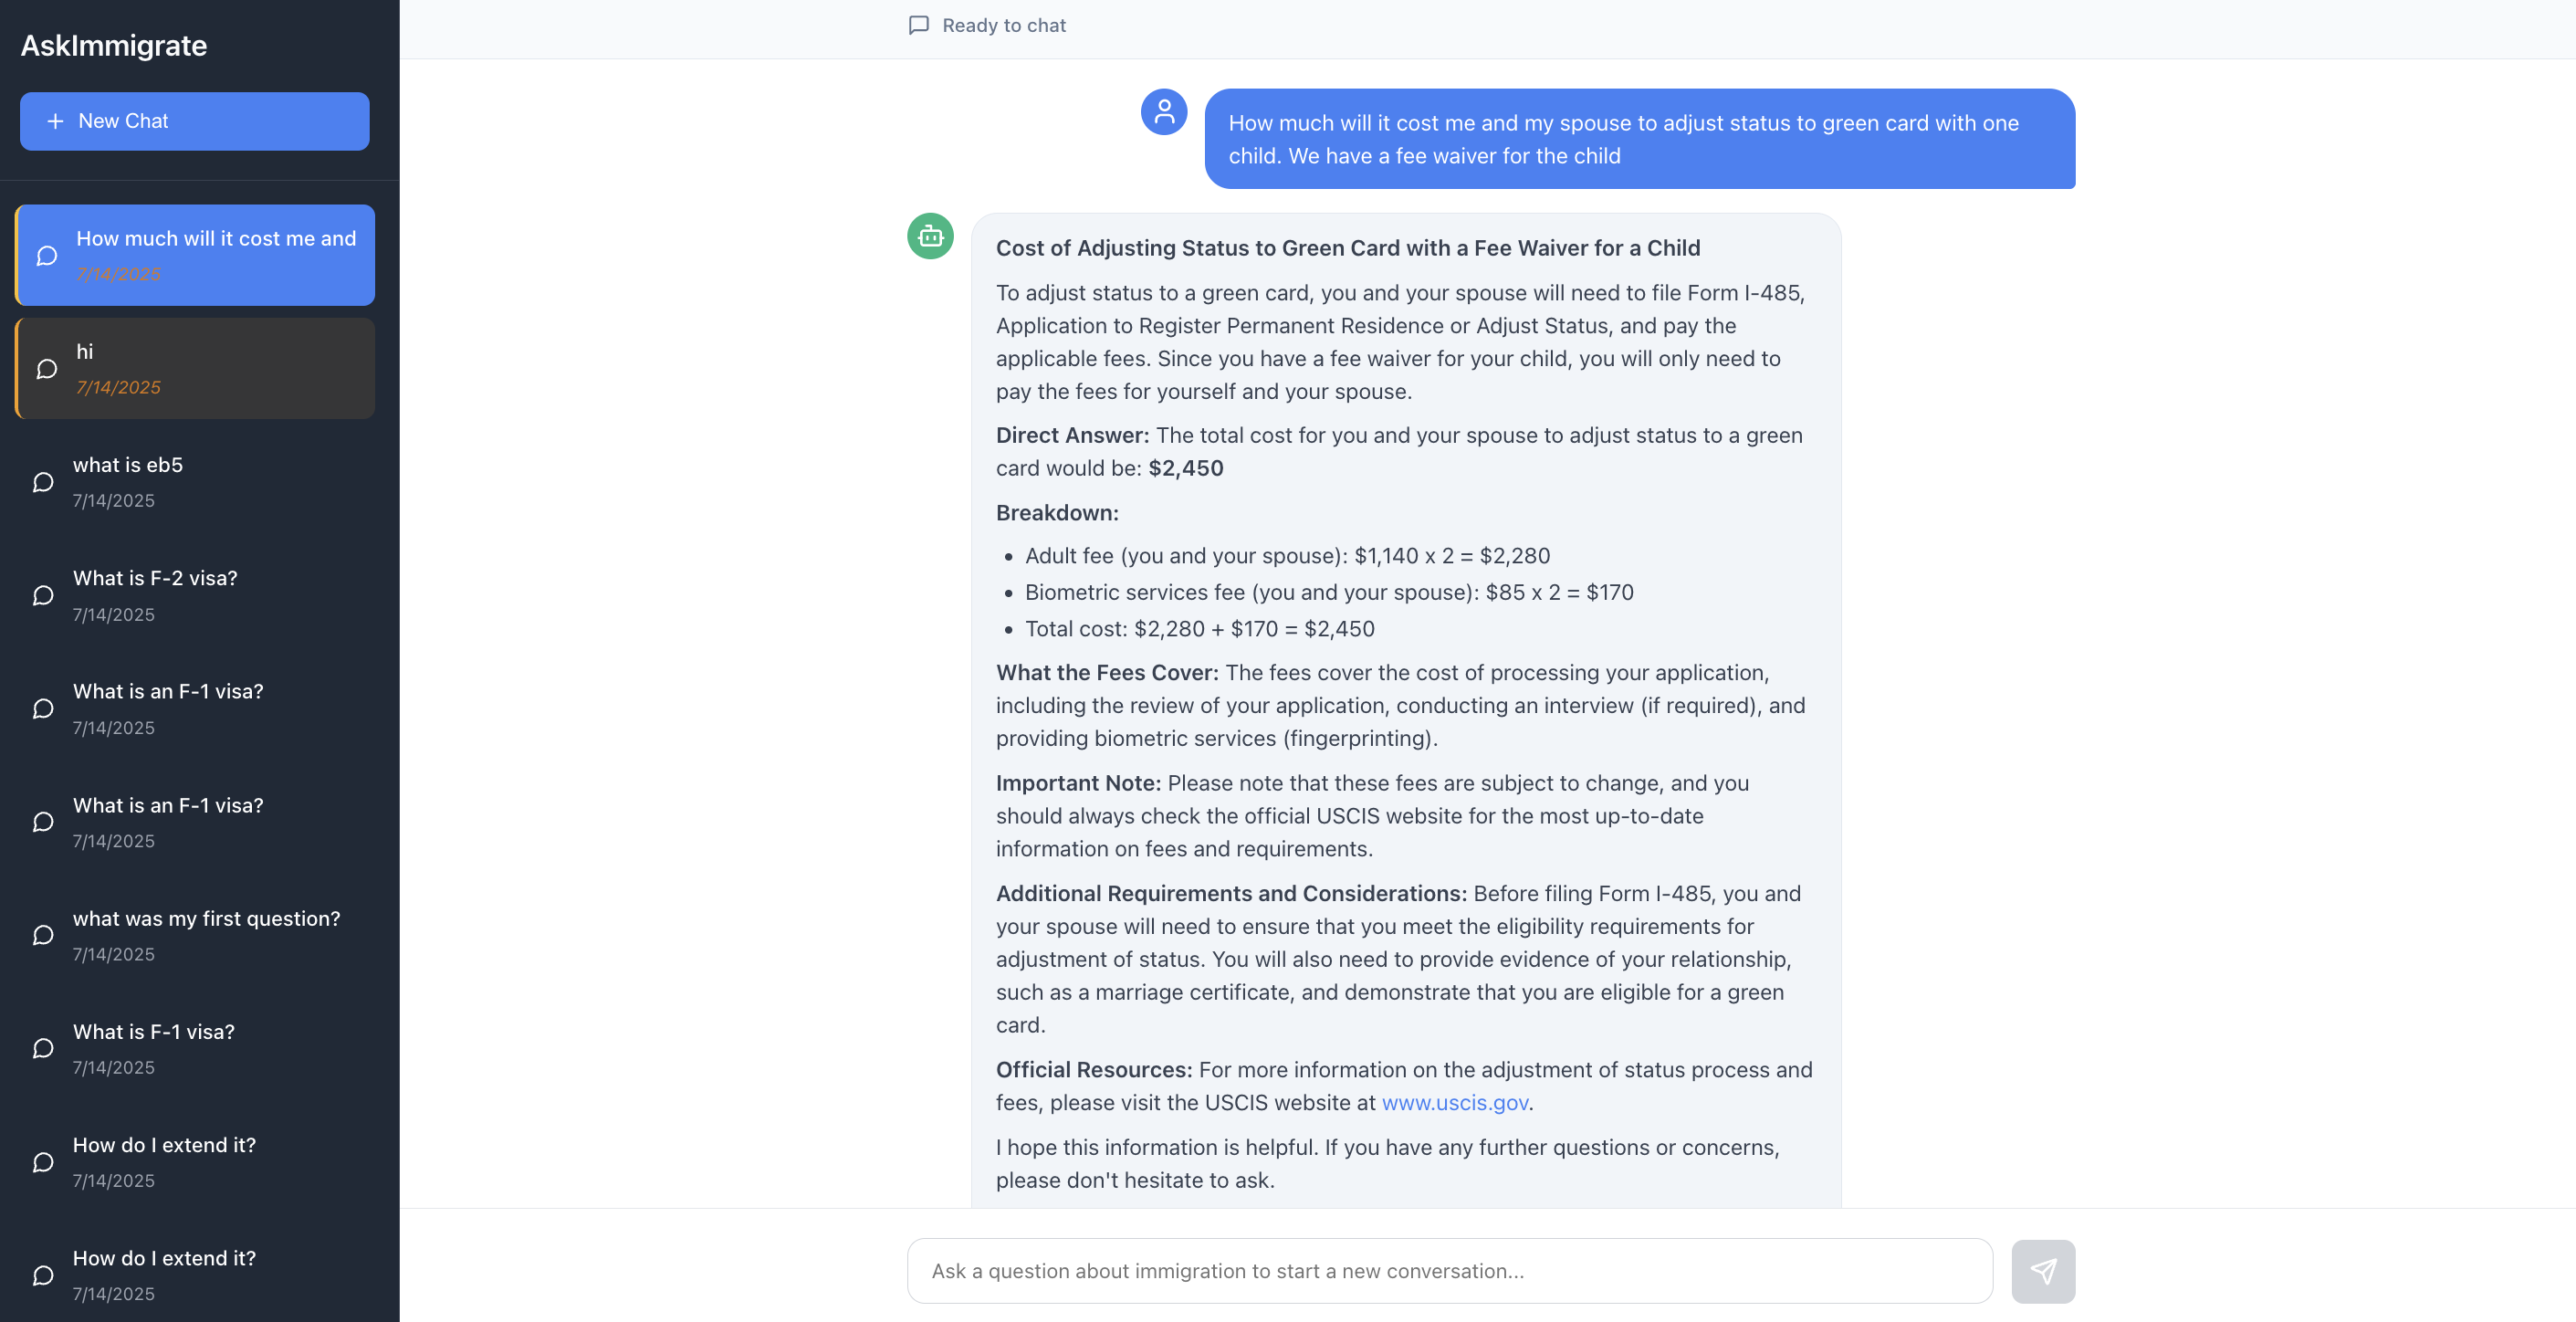Open the 'hi' conversation
Image resolution: width=2576 pixels, height=1322 pixels.
click(x=194, y=368)
